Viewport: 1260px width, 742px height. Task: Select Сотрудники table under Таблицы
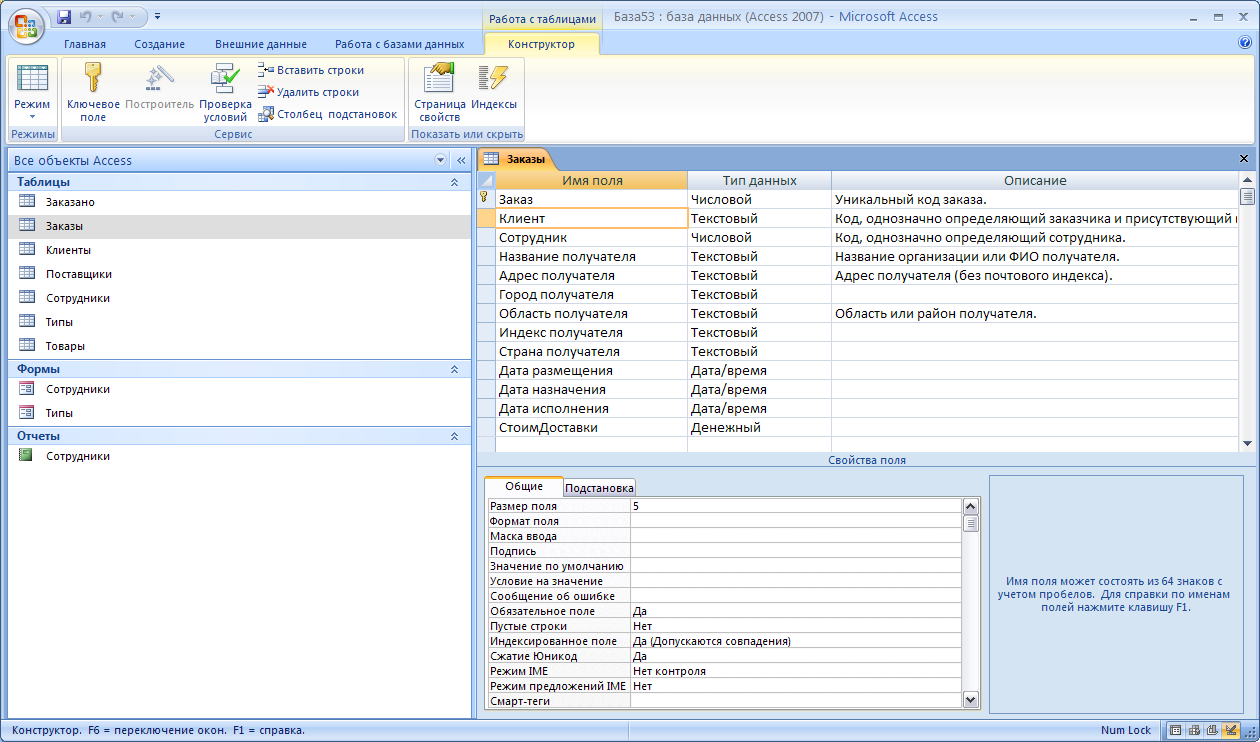click(x=239, y=298)
